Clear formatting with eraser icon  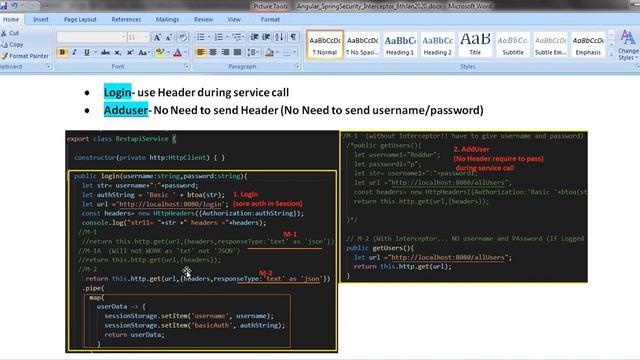point(183,38)
